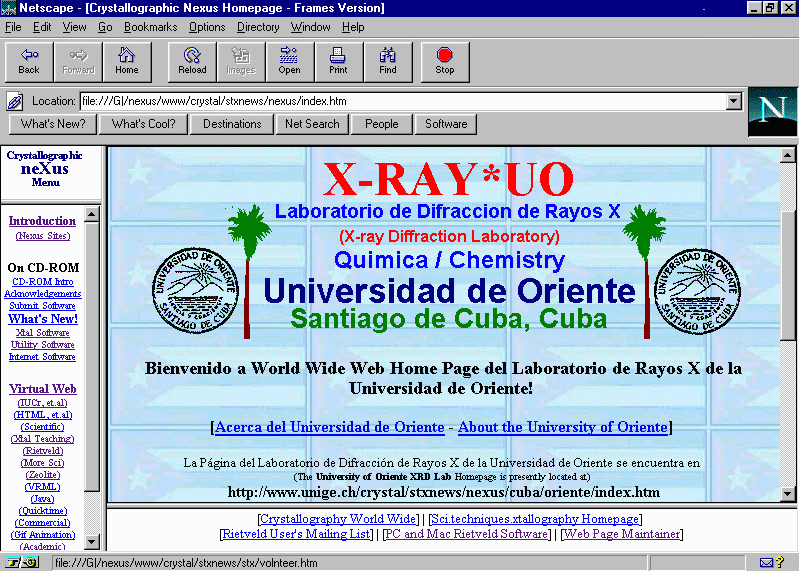Click the right Universidad de Oriente seal
799x571 pixels.
click(x=697, y=291)
